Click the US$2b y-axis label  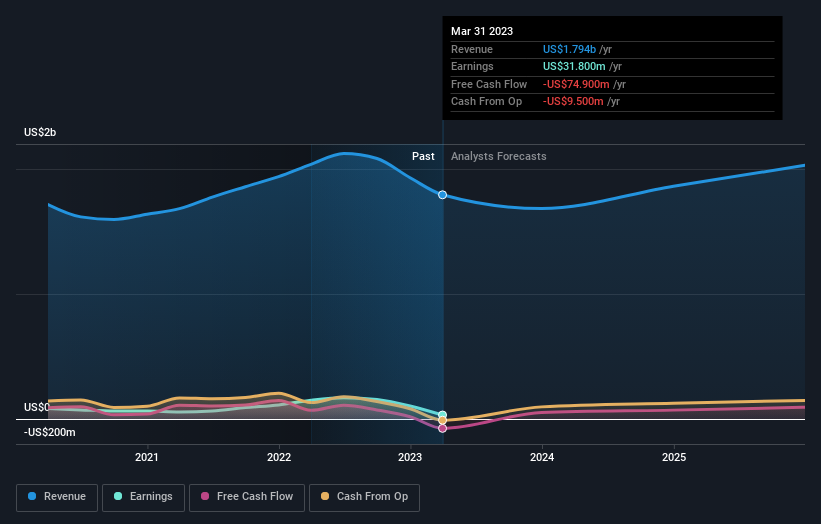(x=40, y=132)
